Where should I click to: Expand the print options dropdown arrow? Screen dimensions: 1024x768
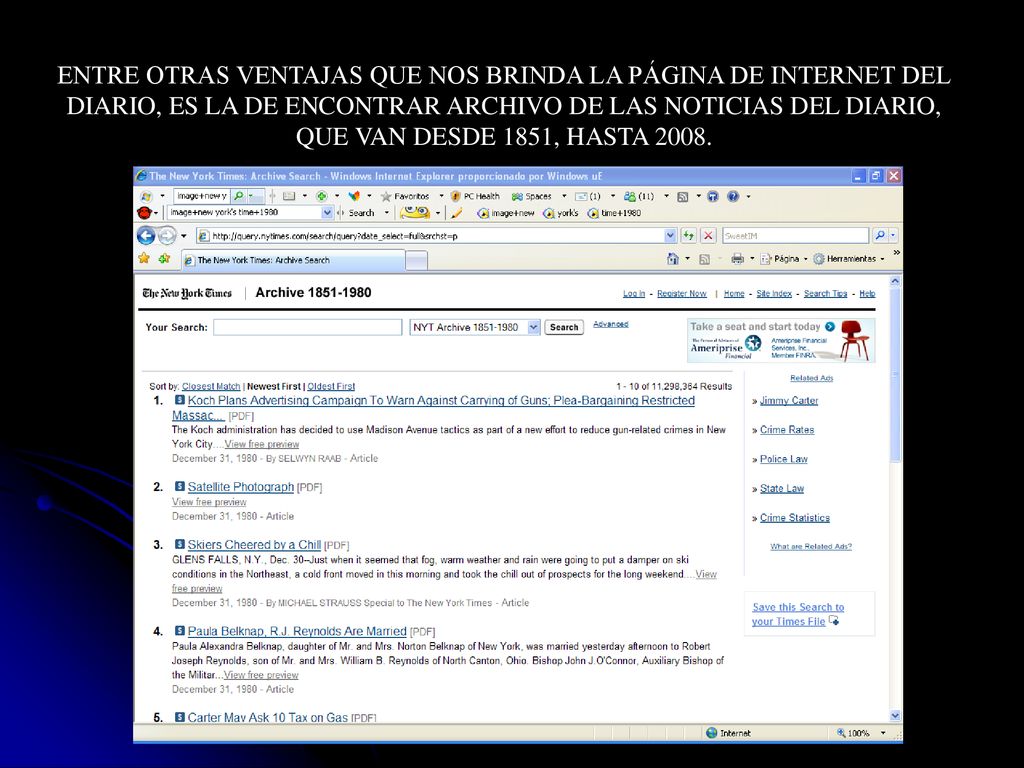(752, 259)
